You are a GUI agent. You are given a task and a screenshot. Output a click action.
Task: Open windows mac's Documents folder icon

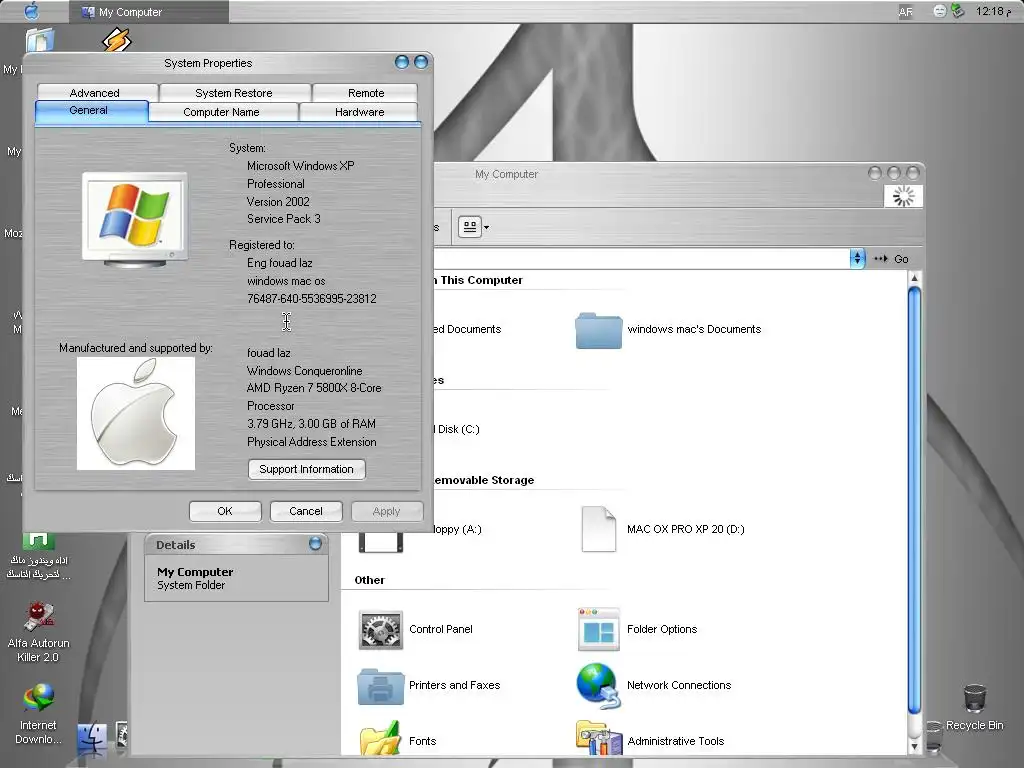[598, 330]
